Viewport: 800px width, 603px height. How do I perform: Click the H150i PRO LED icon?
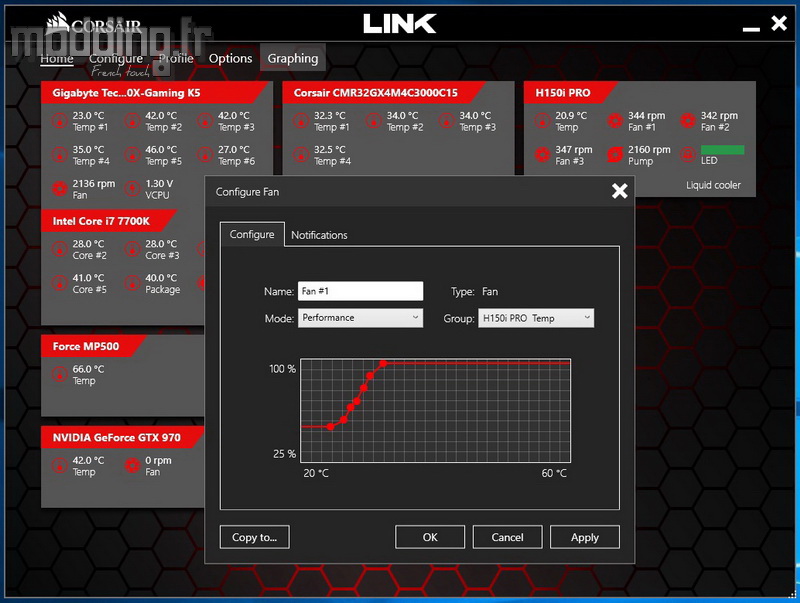(x=688, y=155)
